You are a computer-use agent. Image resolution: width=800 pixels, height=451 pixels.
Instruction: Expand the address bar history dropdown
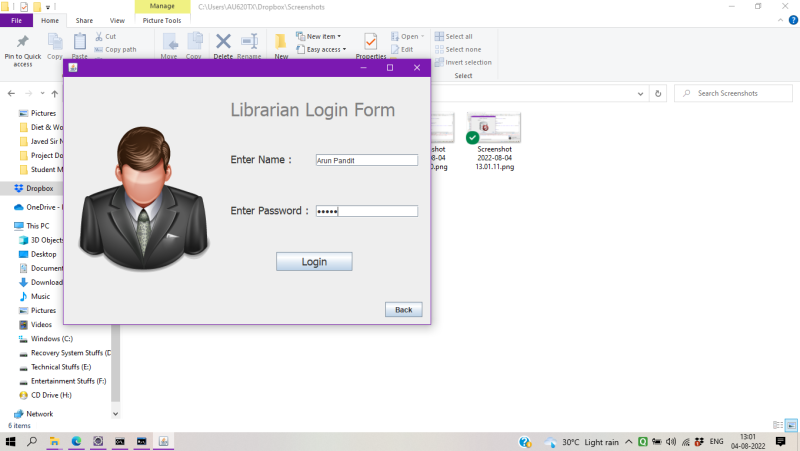click(640, 94)
